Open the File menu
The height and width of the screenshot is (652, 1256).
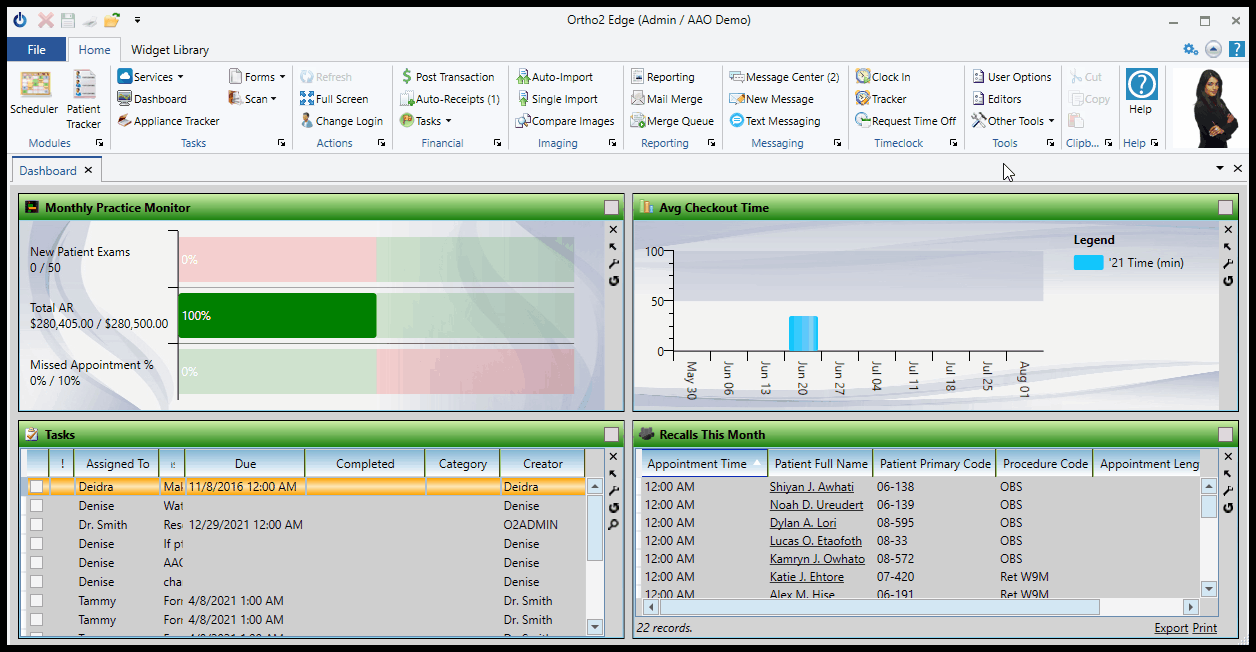[x=37, y=50]
